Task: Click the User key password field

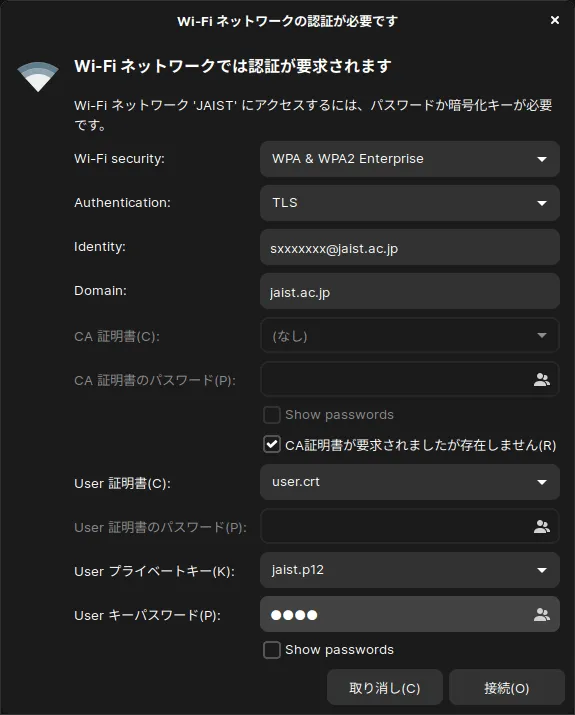Action: tap(409, 614)
